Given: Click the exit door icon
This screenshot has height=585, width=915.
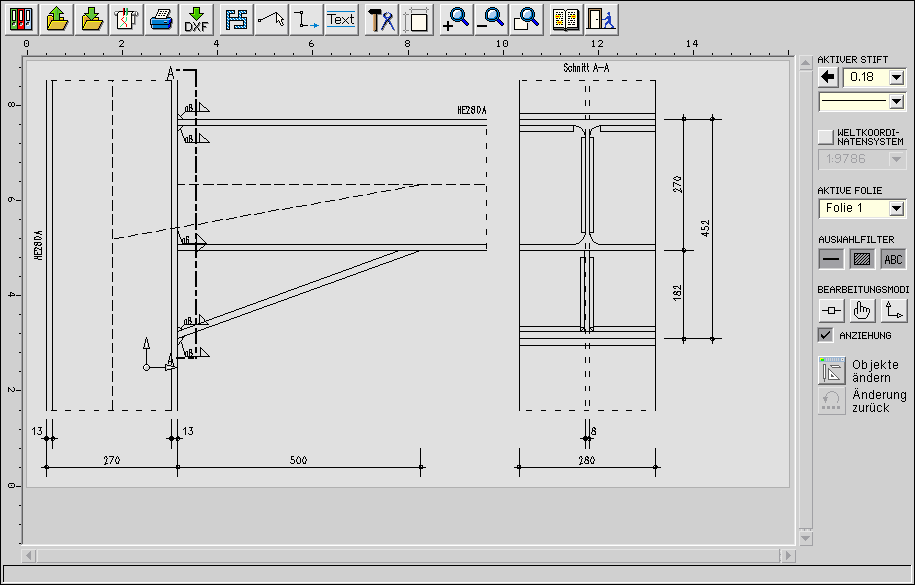Looking at the screenshot, I should (601, 18).
